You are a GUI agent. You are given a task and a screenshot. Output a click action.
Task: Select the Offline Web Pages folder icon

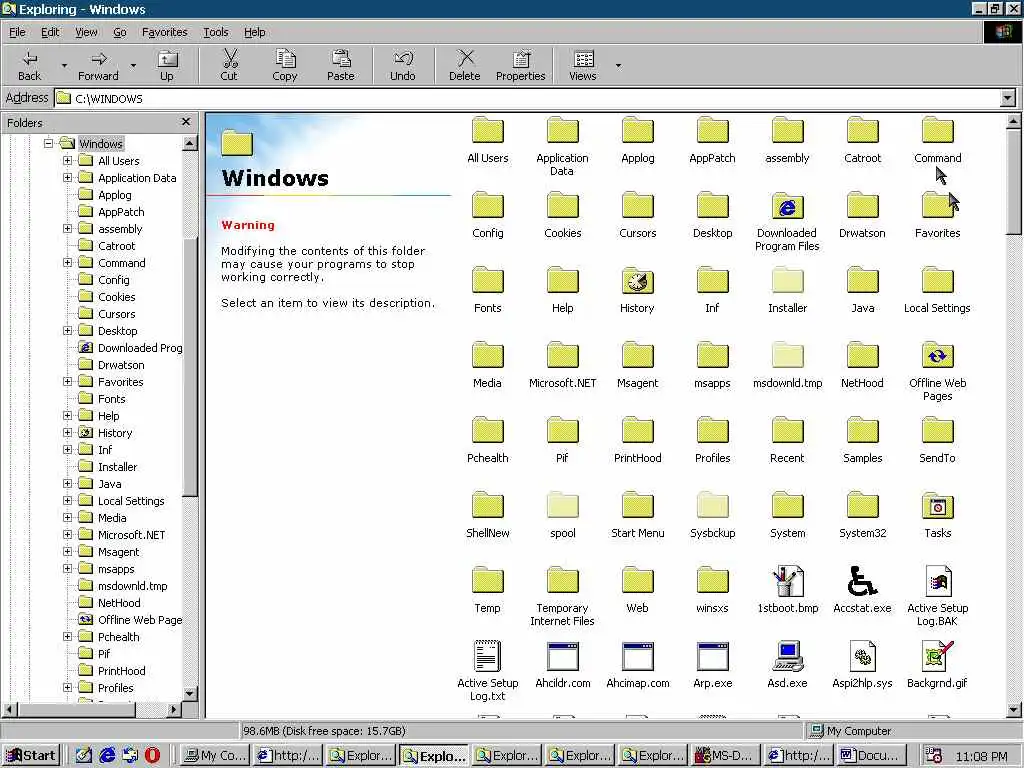point(937,357)
